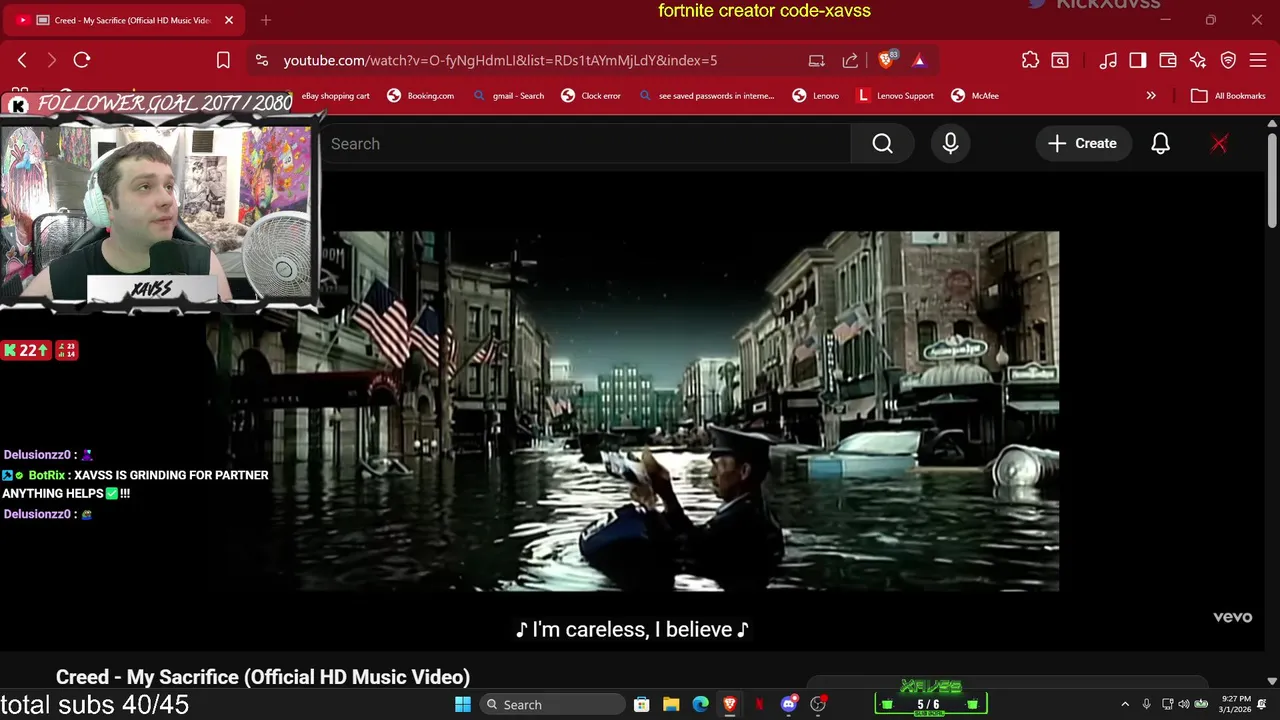Click the install app icon in address bar
The height and width of the screenshot is (720, 1280).
pos(817,60)
